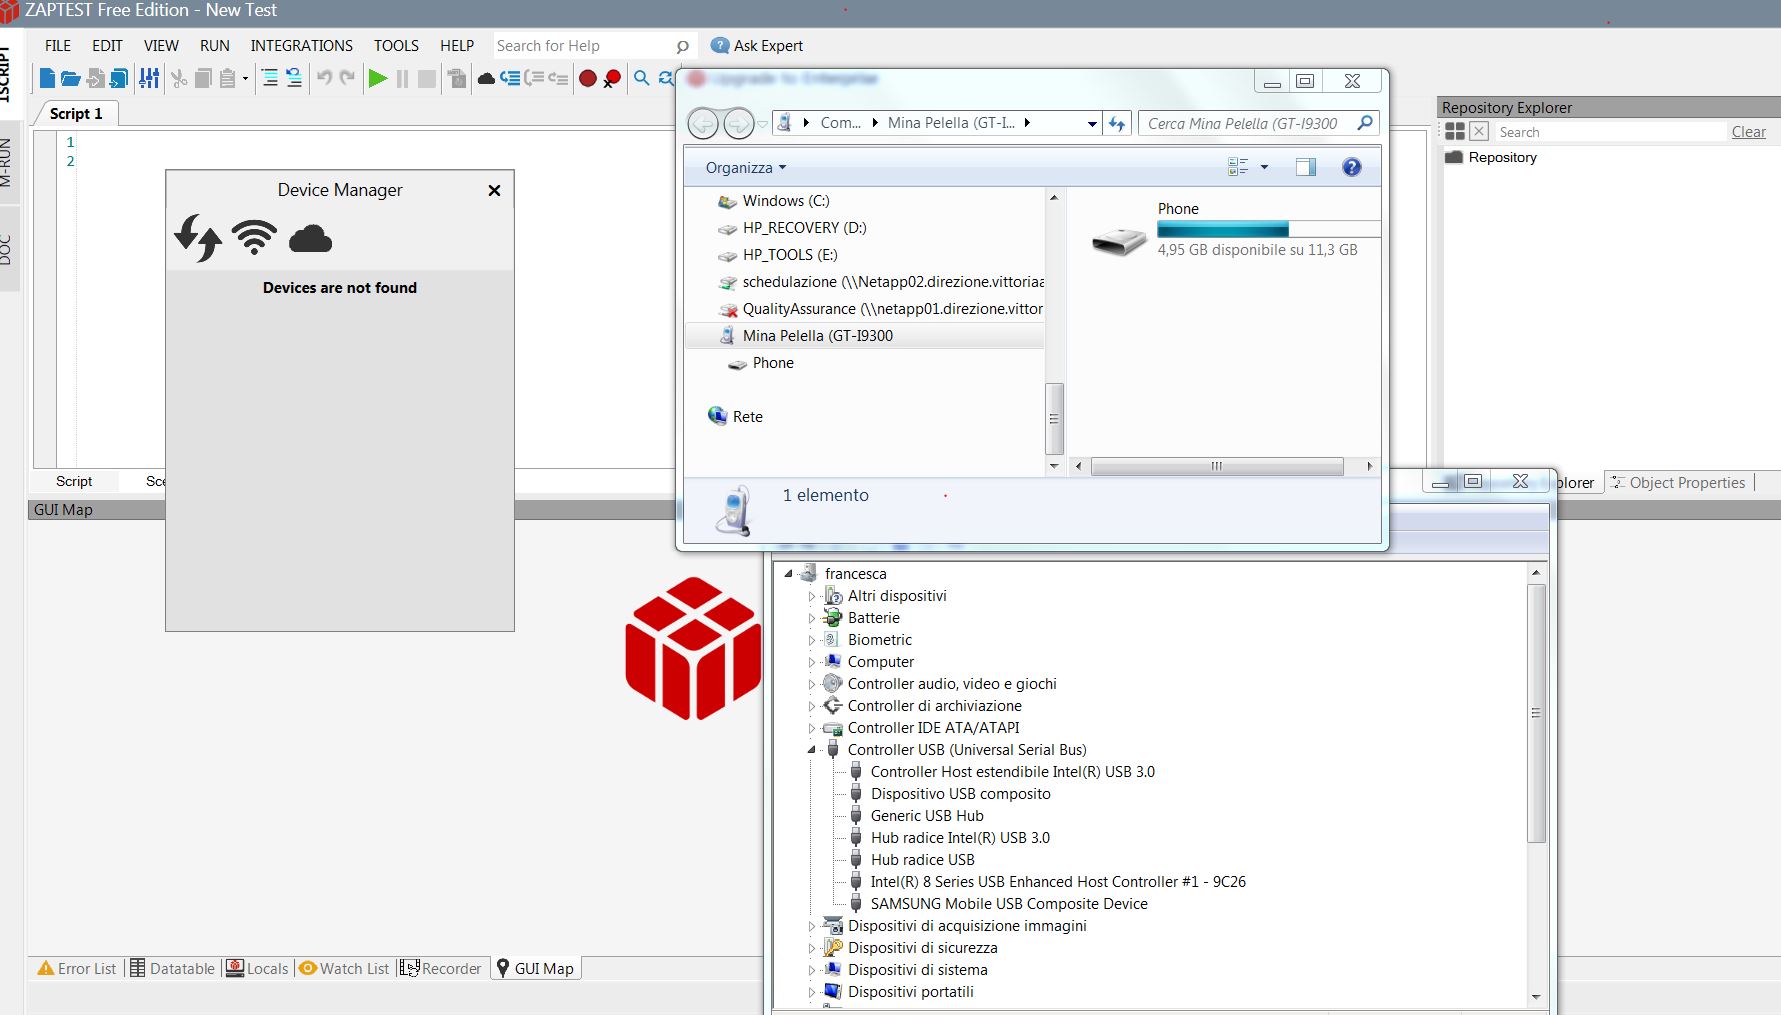
Task: Click the grid view icon in Repository Explorer
Action: tap(1455, 131)
